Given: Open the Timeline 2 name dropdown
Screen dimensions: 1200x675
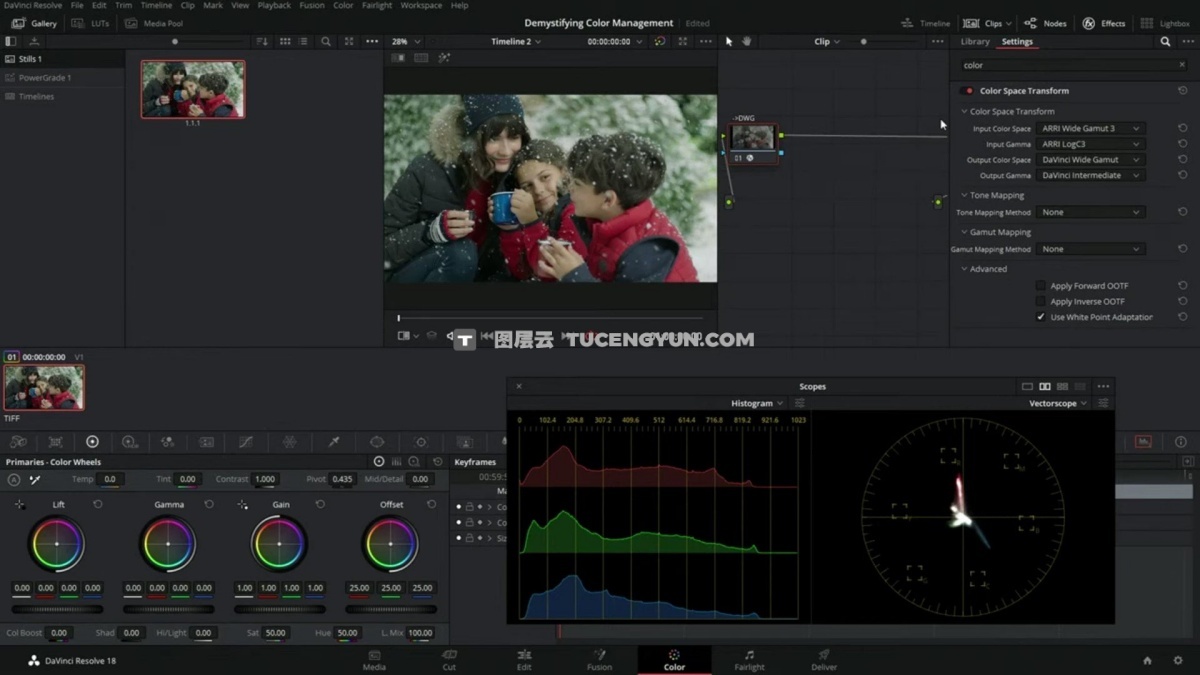Looking at the screenshot, I should 516,42.
